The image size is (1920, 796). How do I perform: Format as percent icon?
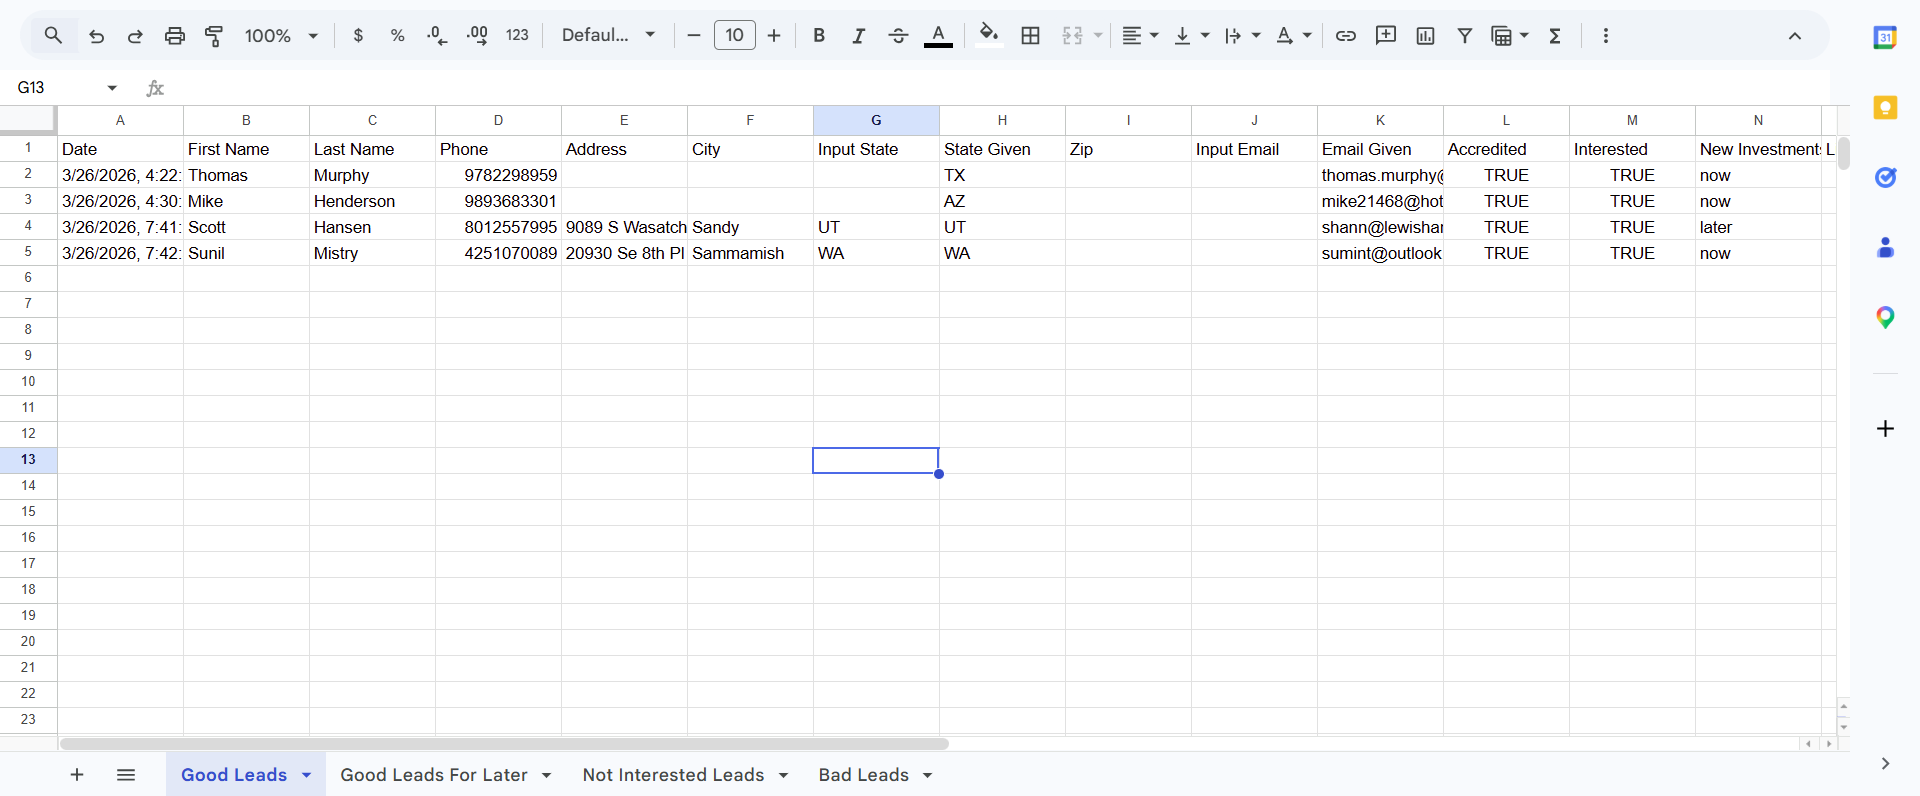pyautogui.click(x=397, y=36)
